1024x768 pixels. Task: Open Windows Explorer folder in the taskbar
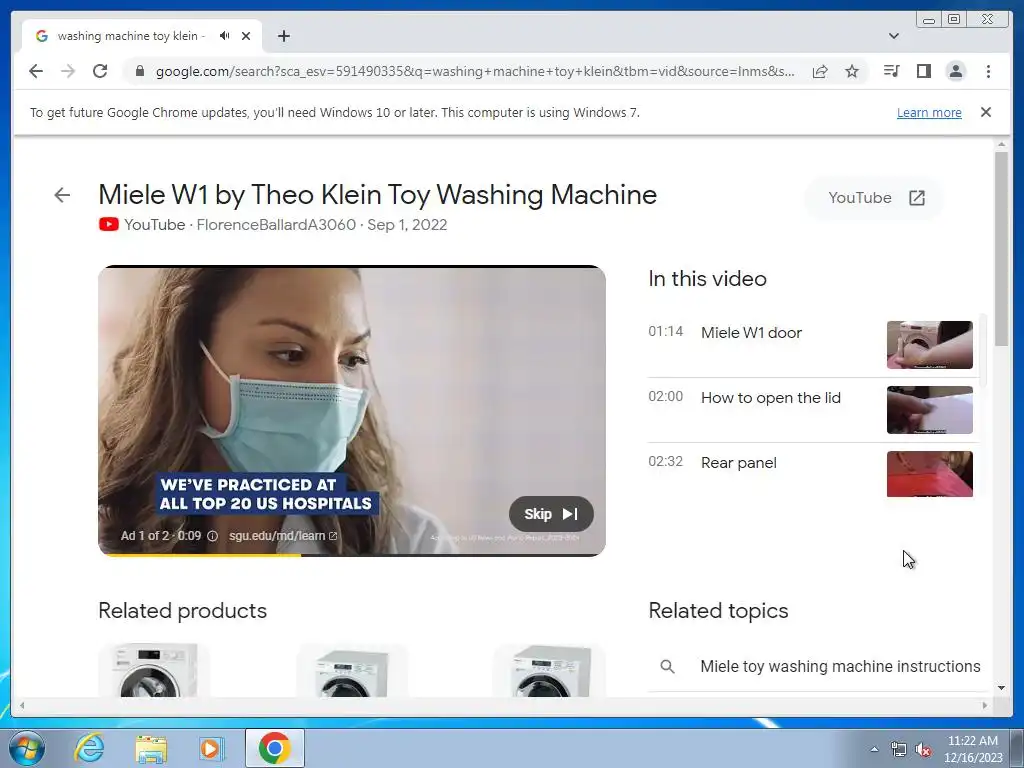click(151, 748)
